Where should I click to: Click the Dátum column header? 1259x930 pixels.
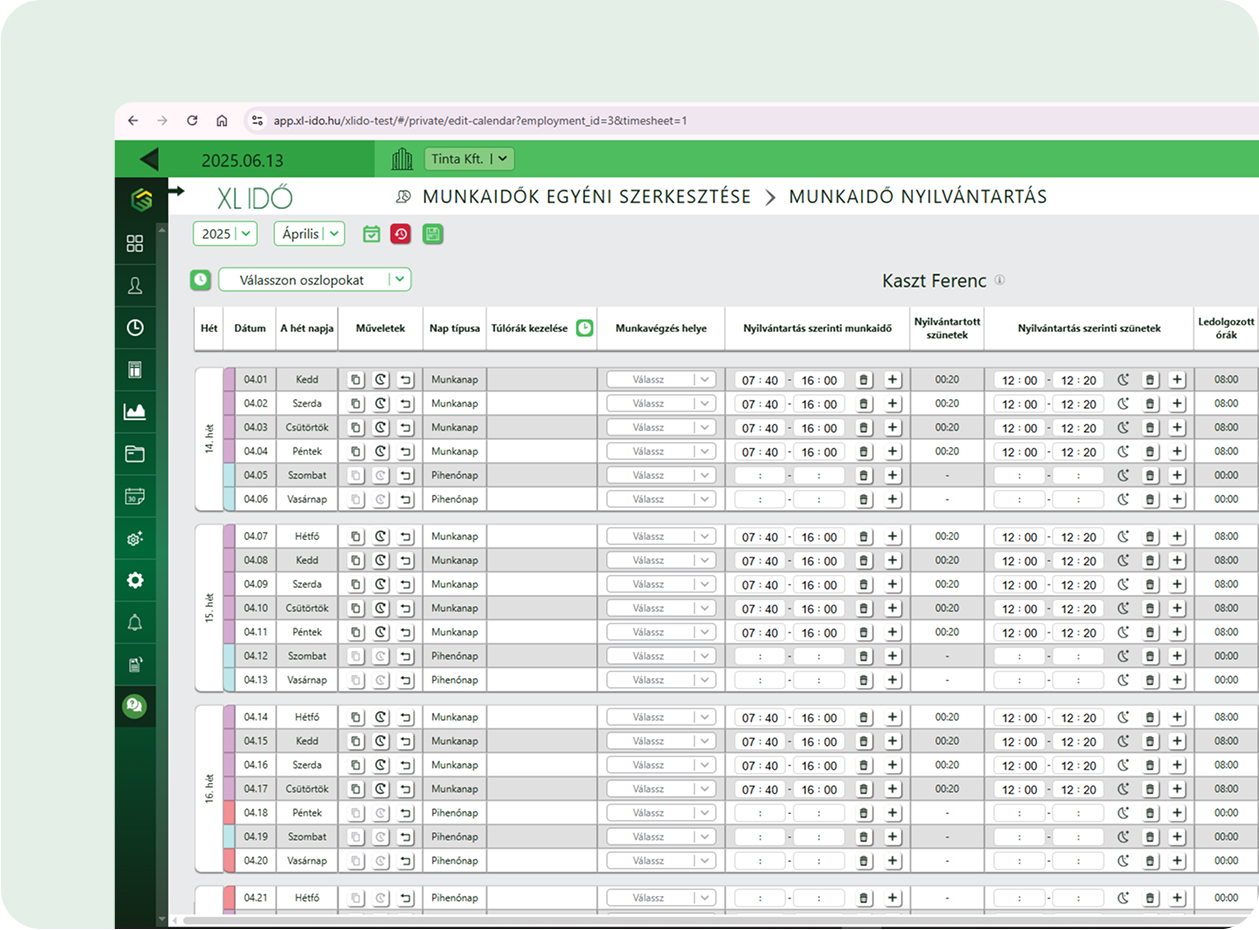(x=250, y=328)
